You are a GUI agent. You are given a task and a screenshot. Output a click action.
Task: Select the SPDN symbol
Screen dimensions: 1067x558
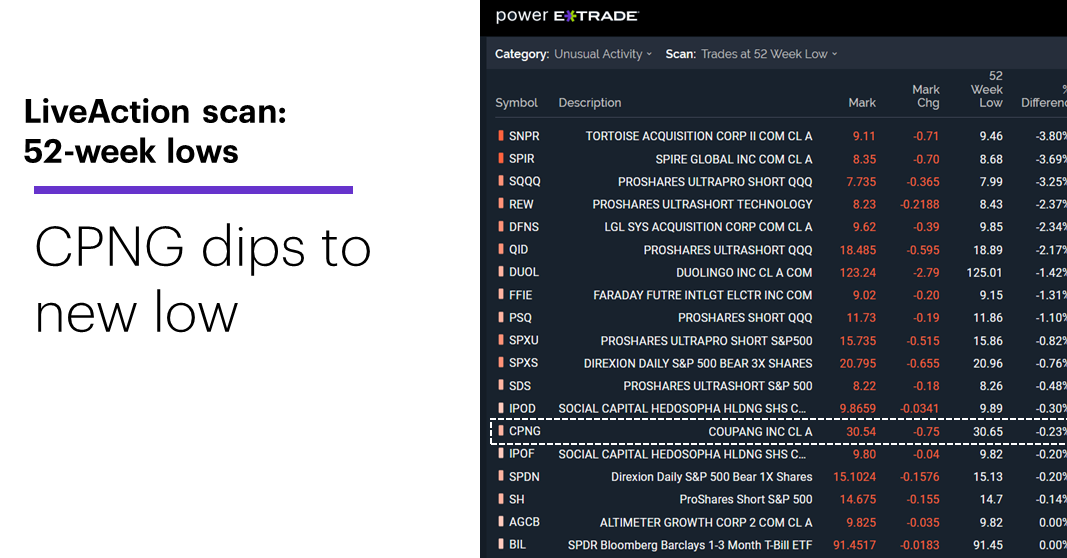click(524, 476)
